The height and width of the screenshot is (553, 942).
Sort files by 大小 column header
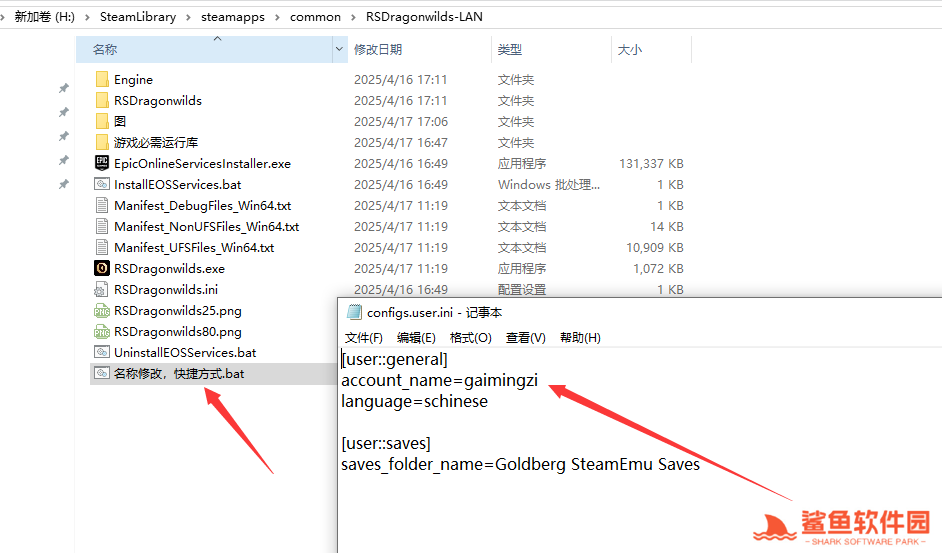630,49
